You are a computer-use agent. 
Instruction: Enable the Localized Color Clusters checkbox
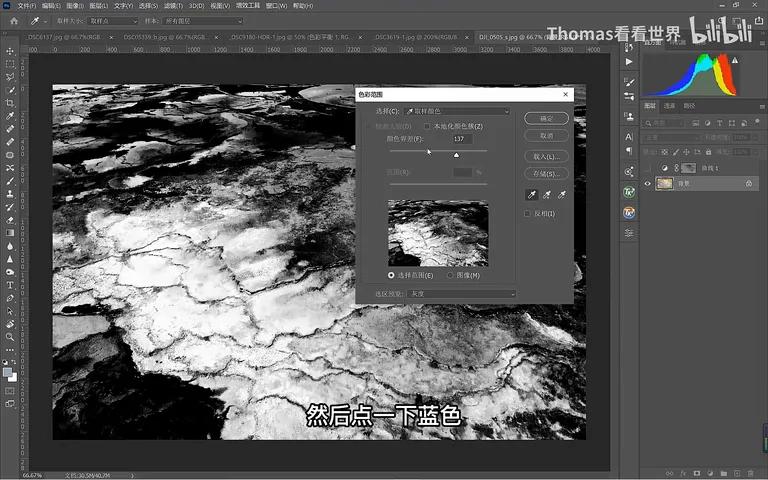click(427, 126)
